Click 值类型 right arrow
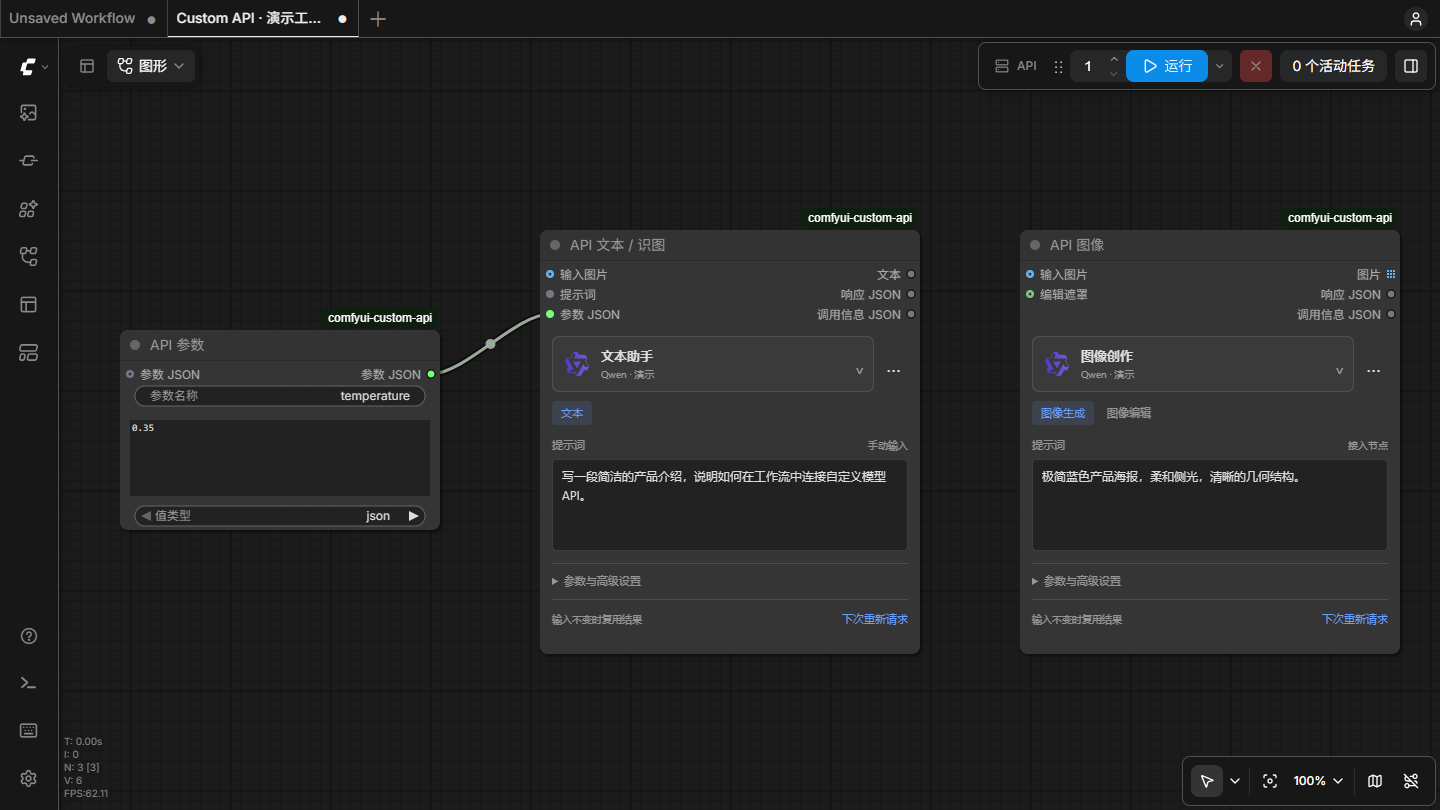Image resolution: width=1440 pixels, height=810 pixels. coord(413,516)
